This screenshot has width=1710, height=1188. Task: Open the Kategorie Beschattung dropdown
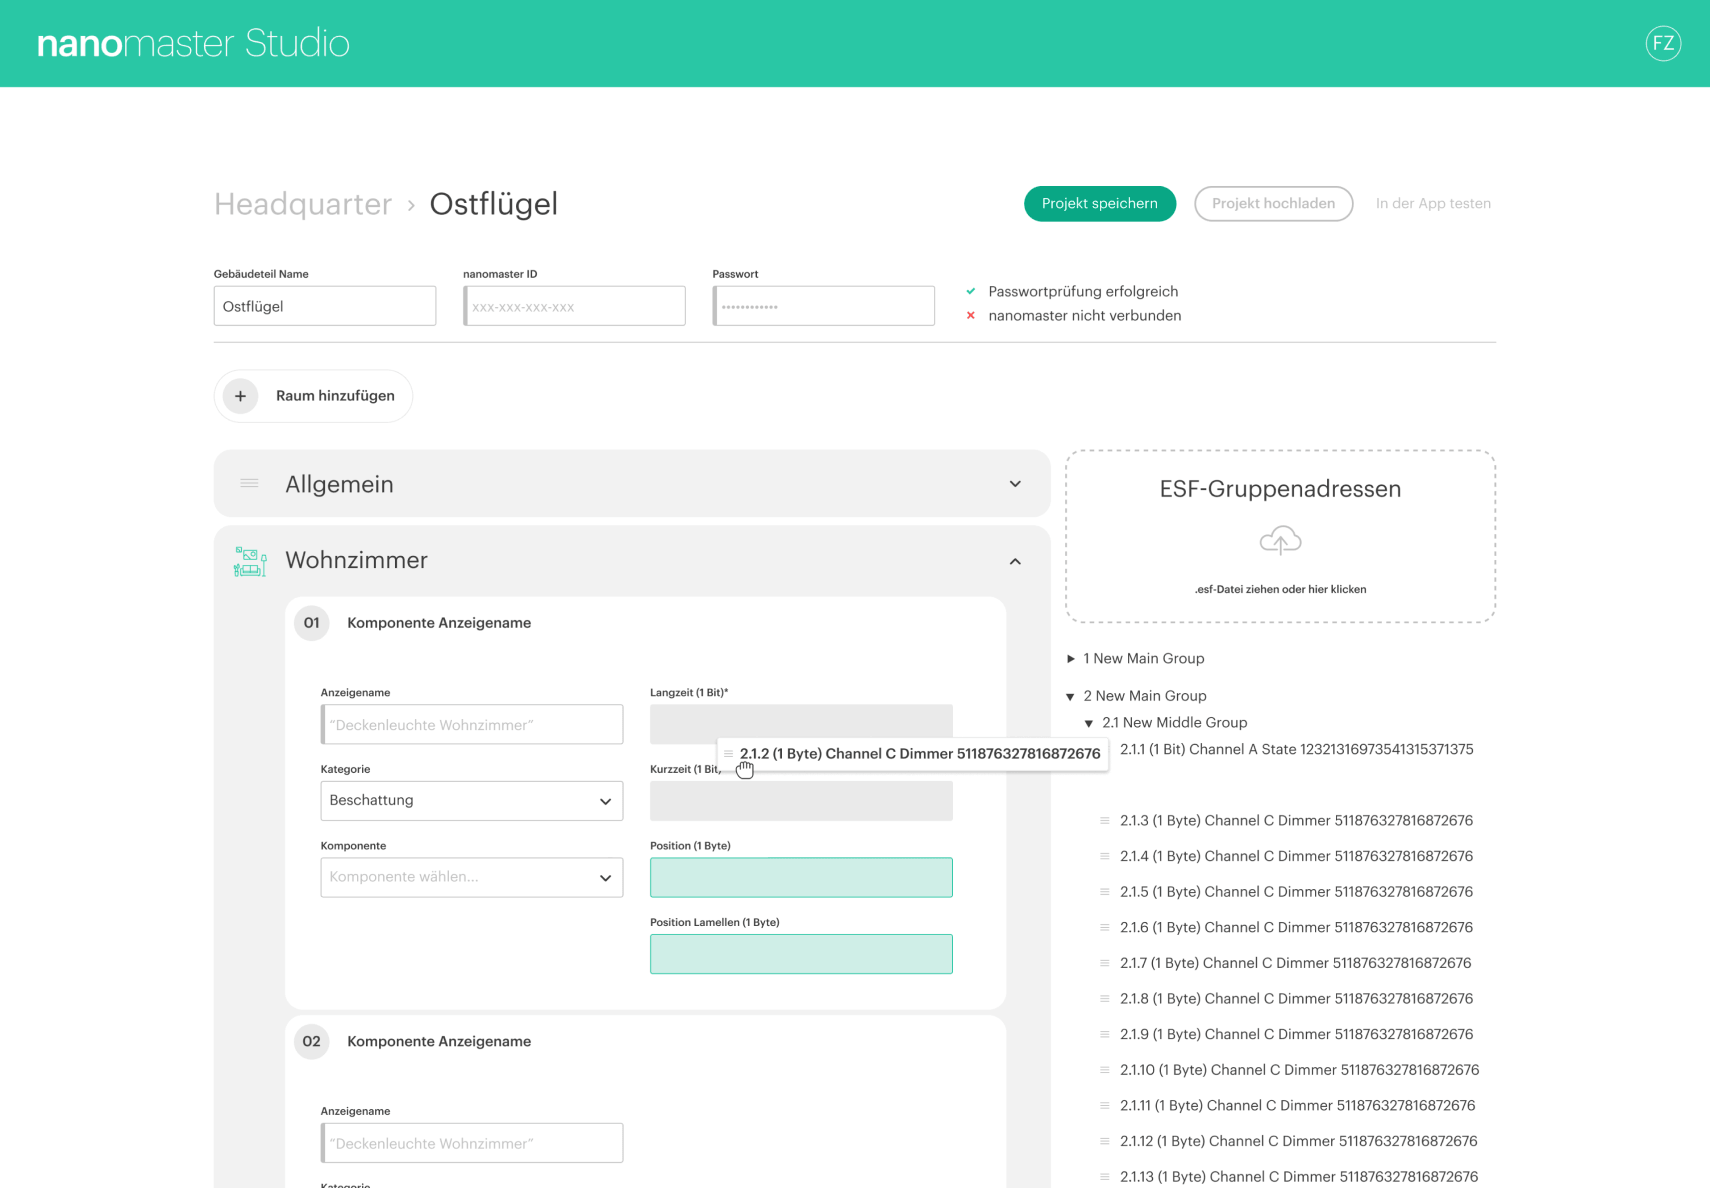472,801
